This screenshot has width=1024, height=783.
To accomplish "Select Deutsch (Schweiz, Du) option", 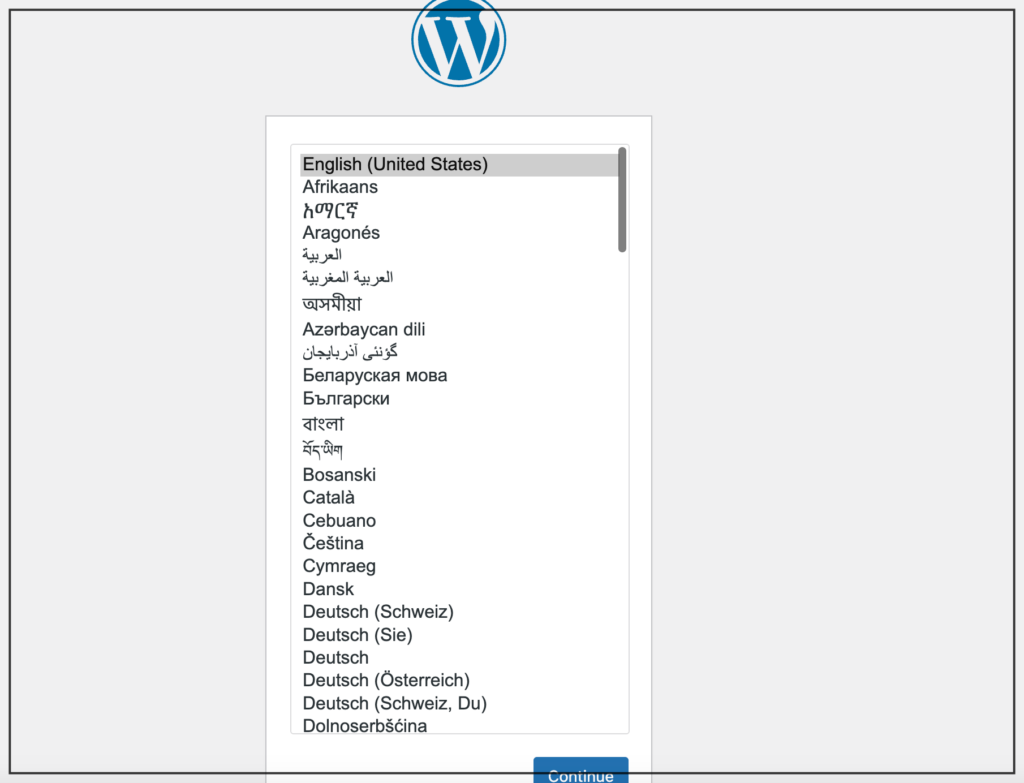I will click(459, 703).
